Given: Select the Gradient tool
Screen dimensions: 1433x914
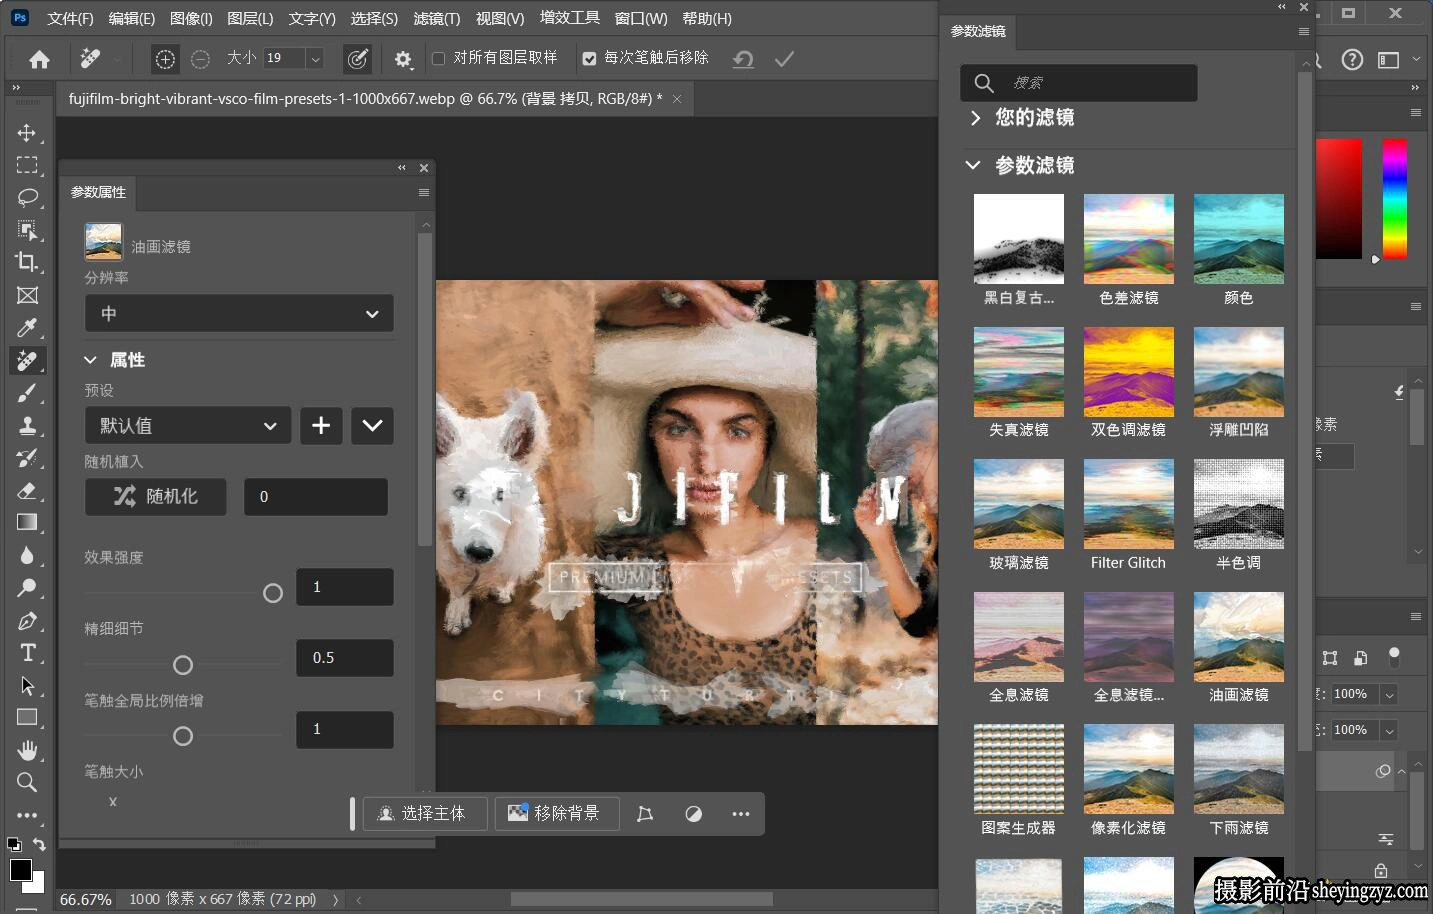Looking at the screenshot, I should 27,522.
